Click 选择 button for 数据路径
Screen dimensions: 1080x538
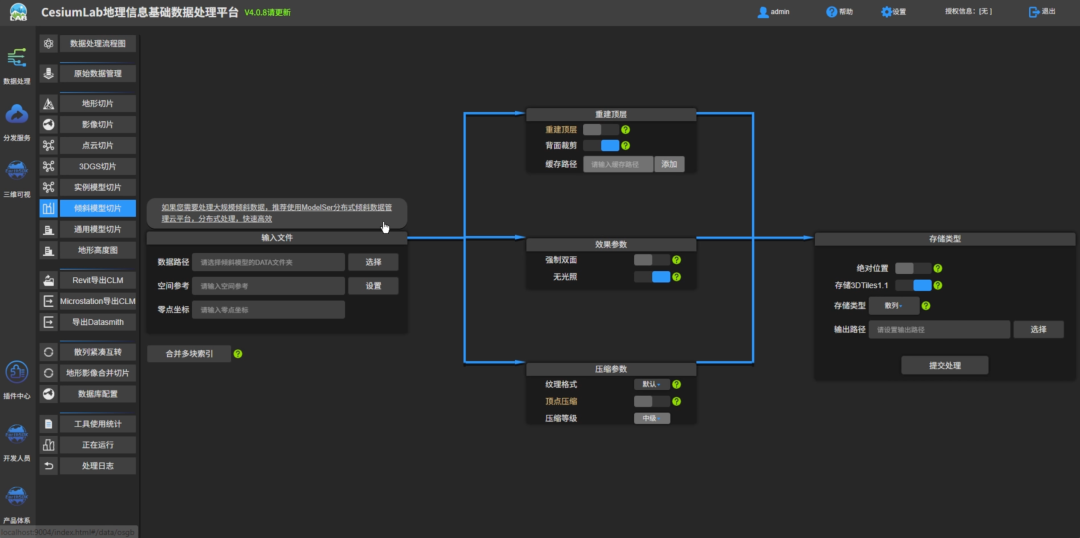[373, 262]
